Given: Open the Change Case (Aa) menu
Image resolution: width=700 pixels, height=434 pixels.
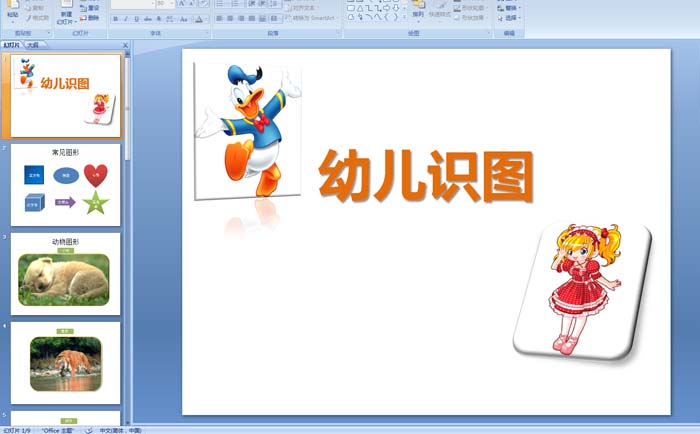Looking at the screenshot, I should [184, 19].
